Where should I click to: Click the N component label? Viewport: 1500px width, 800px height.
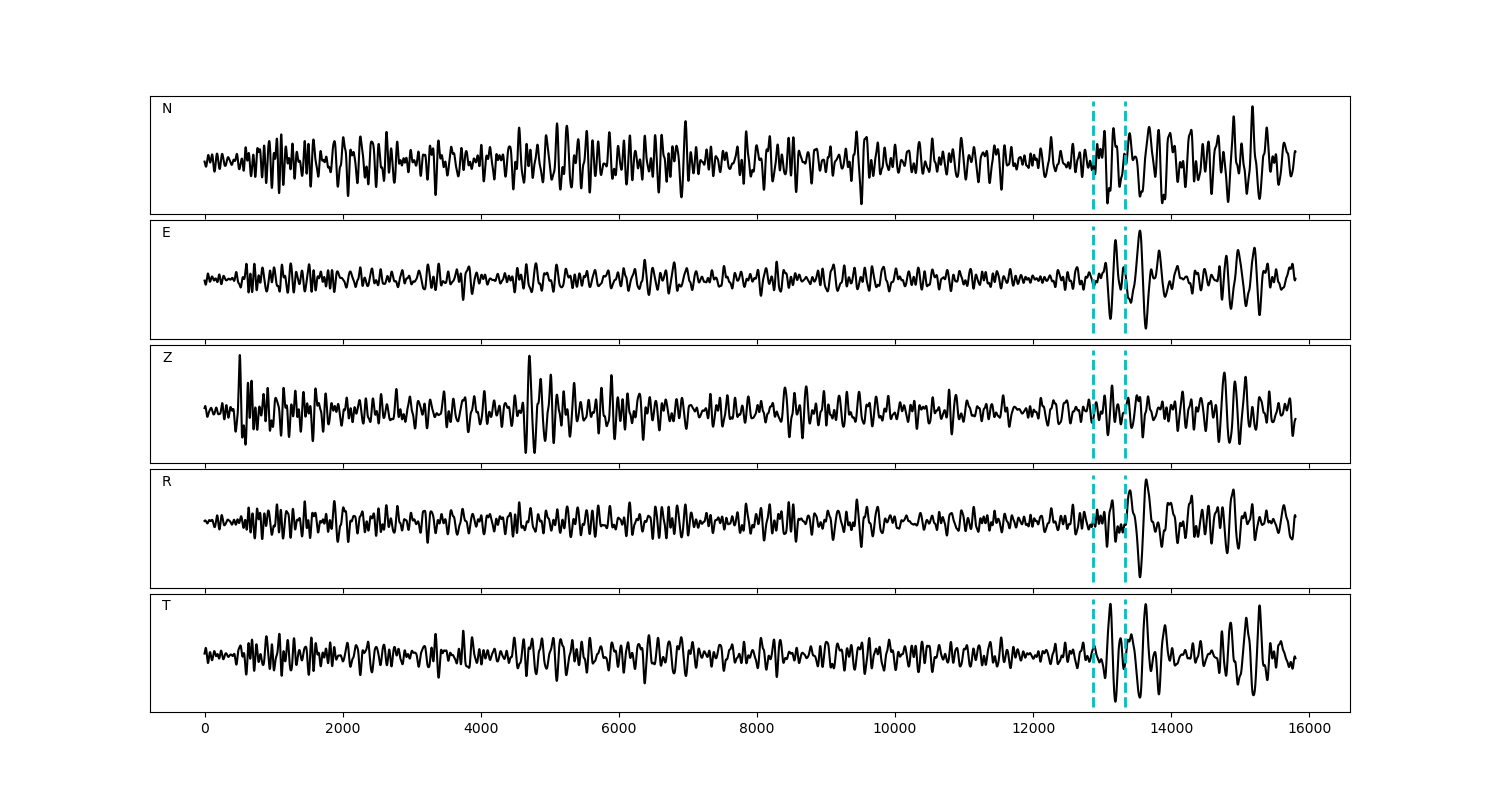(x=167, y=109)
